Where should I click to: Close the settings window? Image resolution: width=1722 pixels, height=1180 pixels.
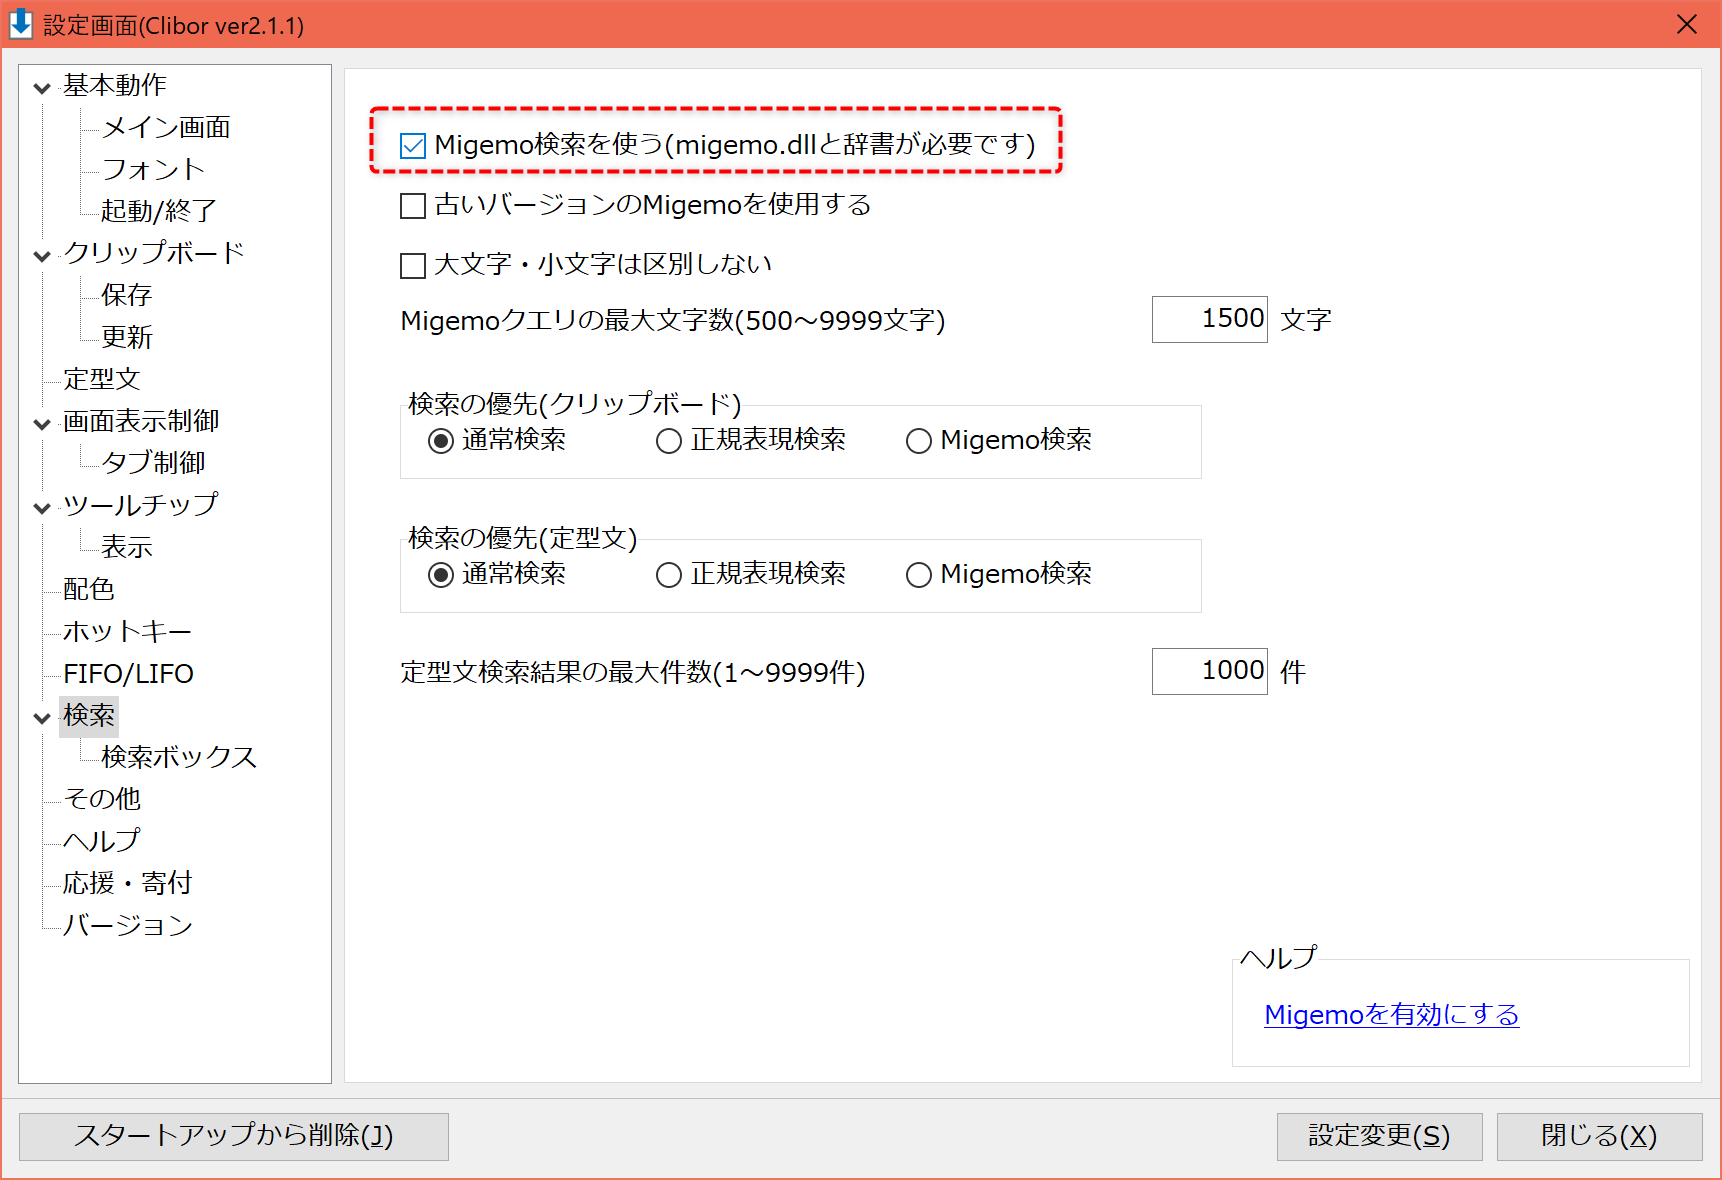point(1687,24)
